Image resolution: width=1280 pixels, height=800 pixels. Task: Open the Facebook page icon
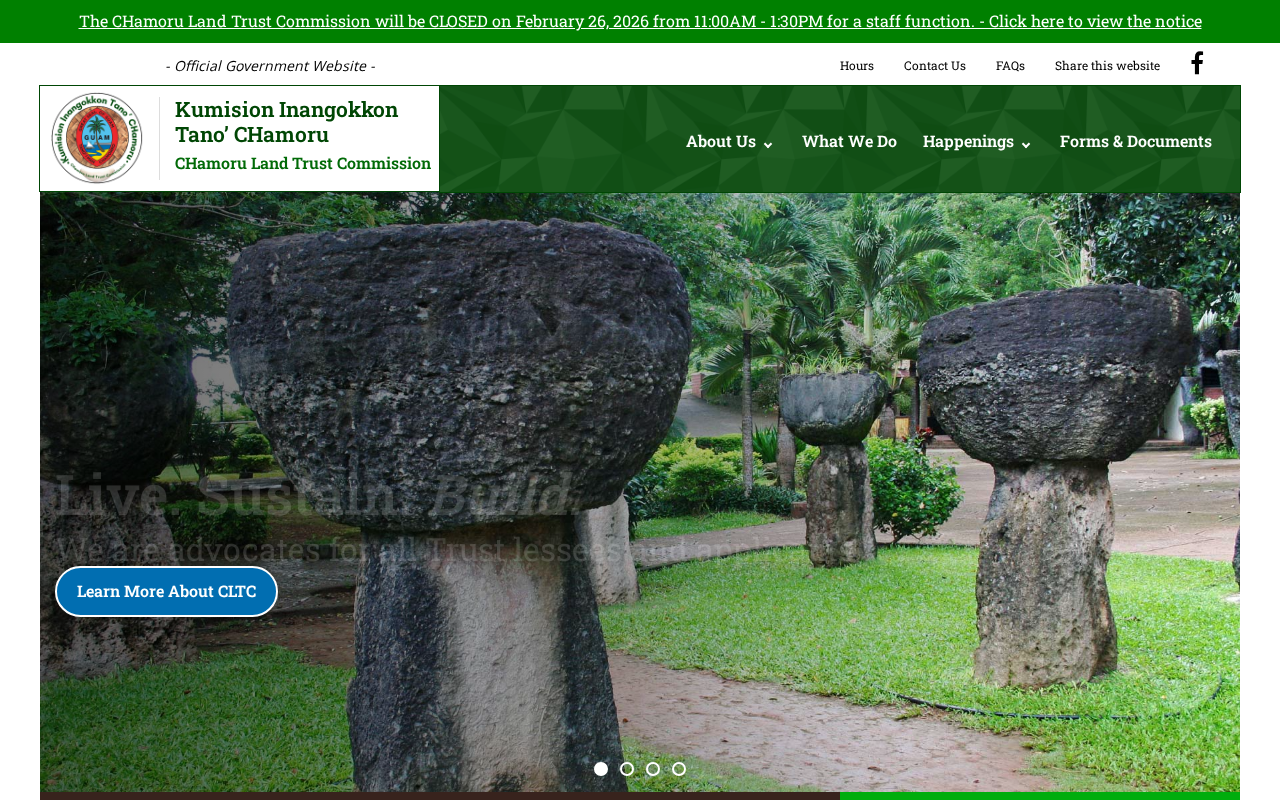[1196, 64]
